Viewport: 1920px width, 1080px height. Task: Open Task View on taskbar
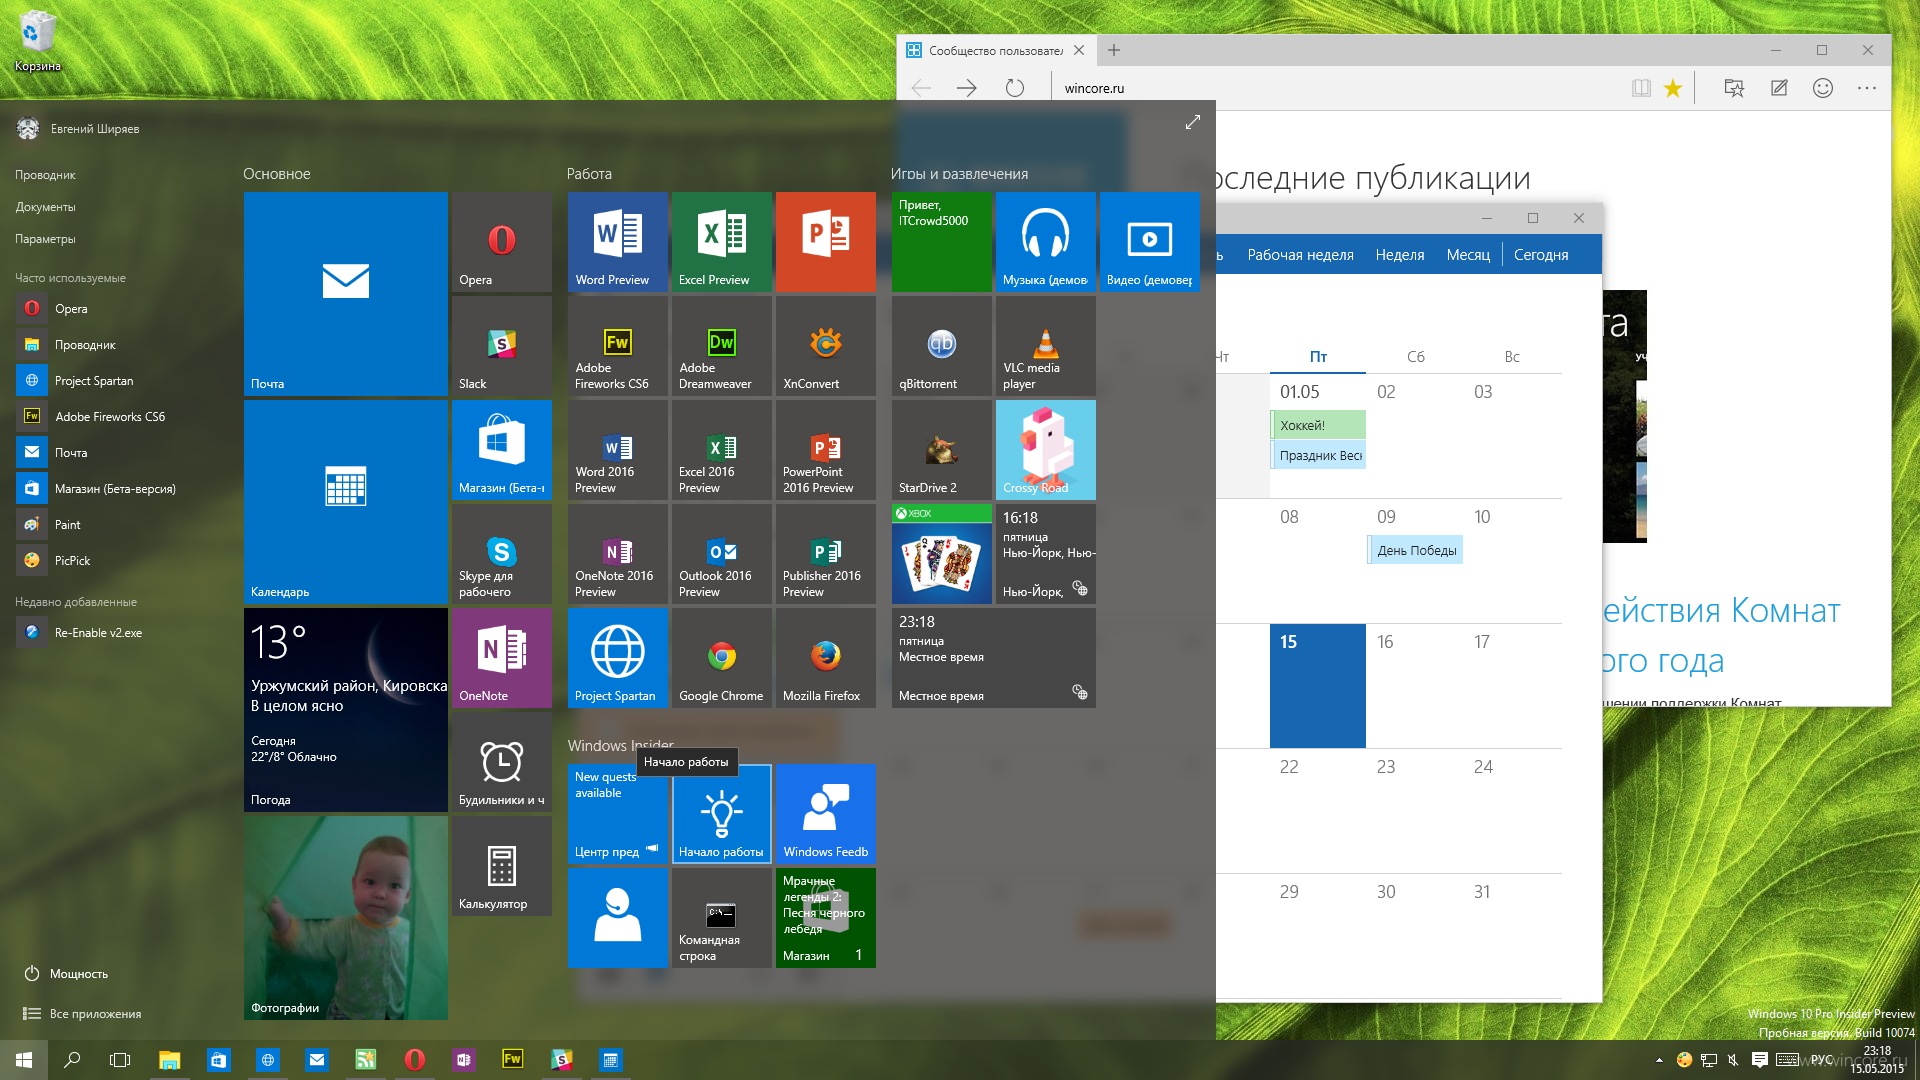click(120, 1060)
